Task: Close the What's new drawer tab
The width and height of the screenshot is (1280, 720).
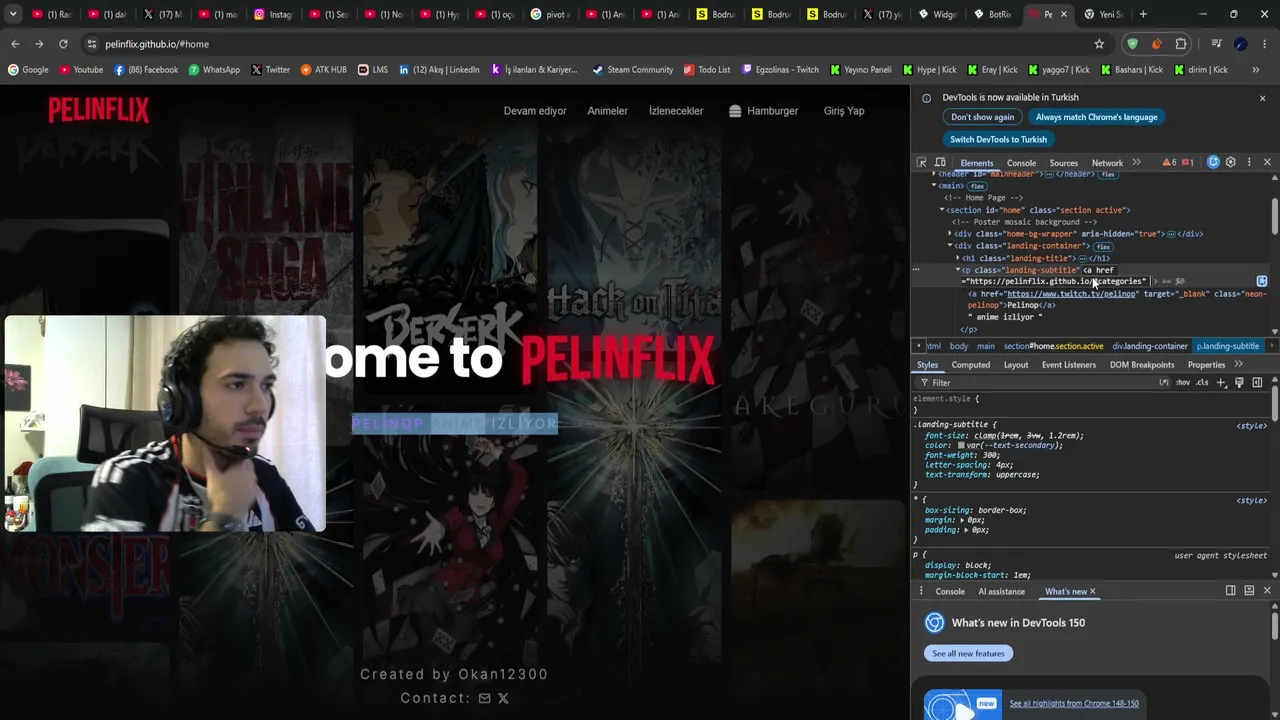Action: tap(1092, 591)
